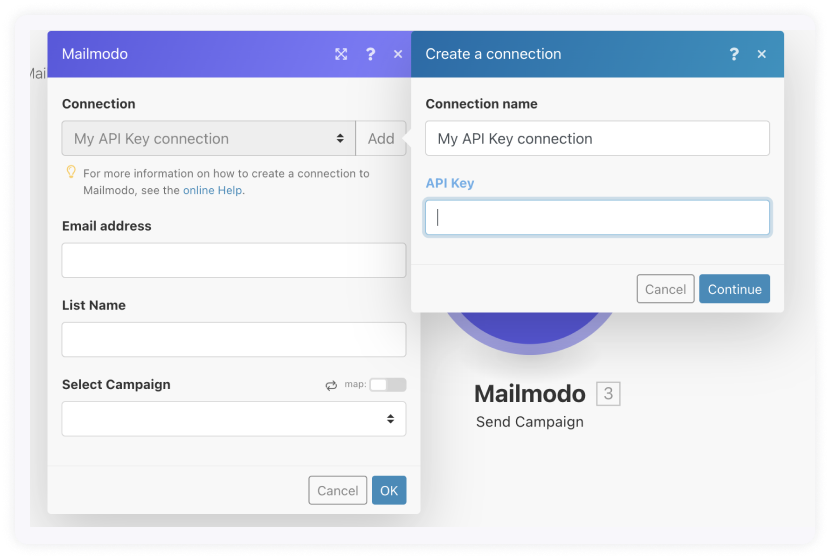Click the module number 3 badge

click(x=608, y=393)
